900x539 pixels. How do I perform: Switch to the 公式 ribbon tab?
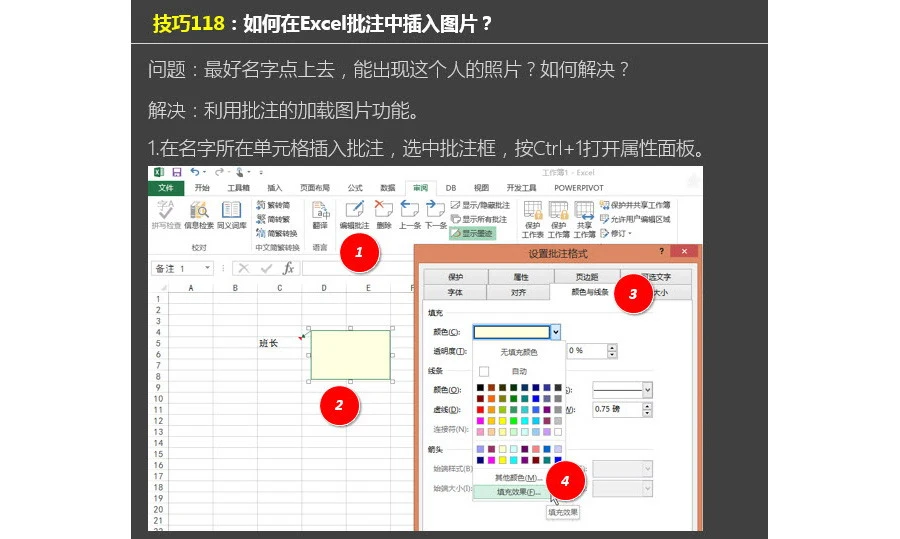[355, 188]
